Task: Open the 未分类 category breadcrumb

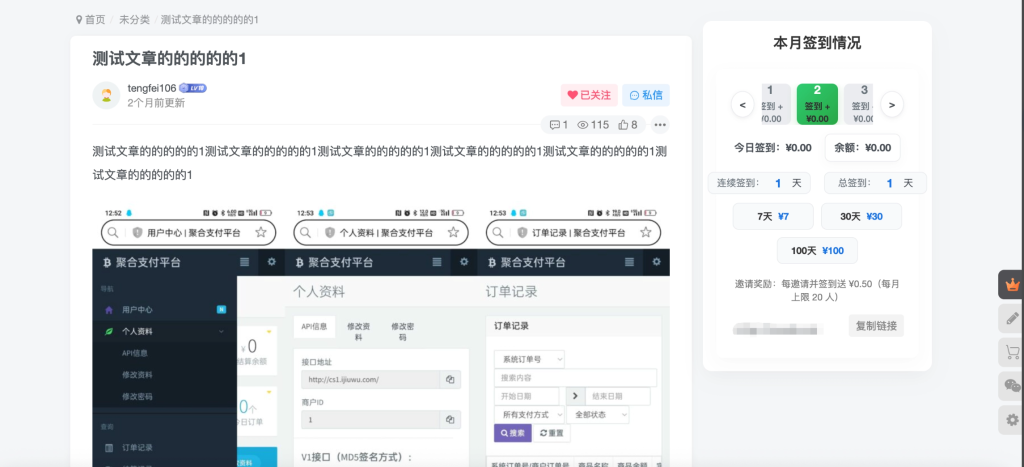Action: 134,20
